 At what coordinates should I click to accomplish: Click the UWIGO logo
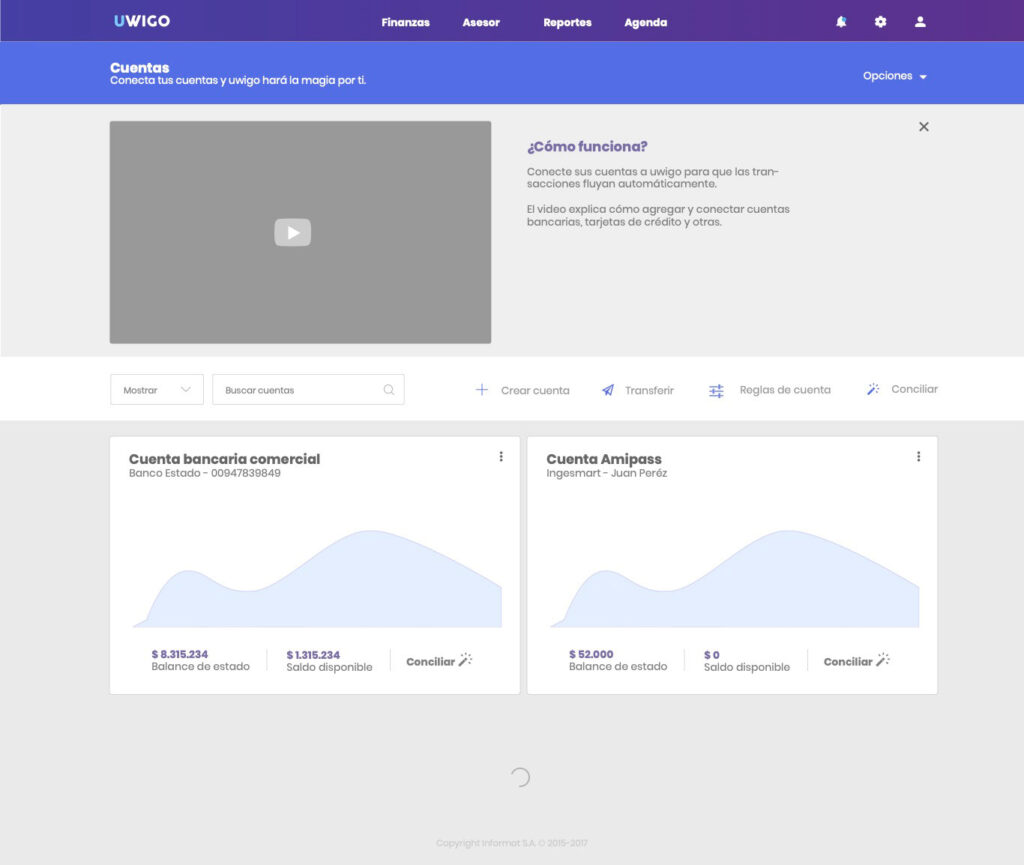142,21
